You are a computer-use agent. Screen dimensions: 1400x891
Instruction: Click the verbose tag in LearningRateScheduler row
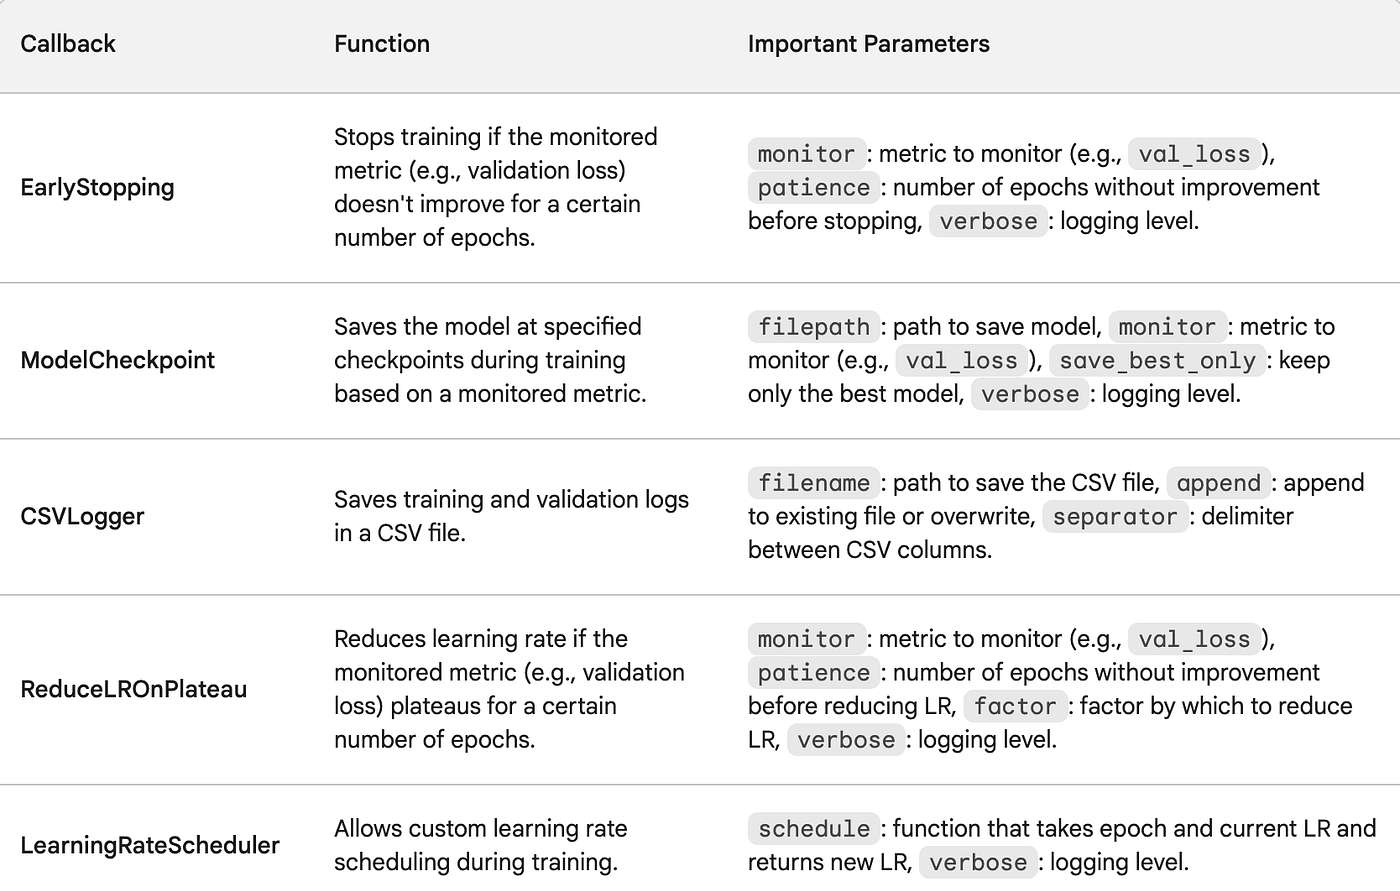tap(978, 863)
